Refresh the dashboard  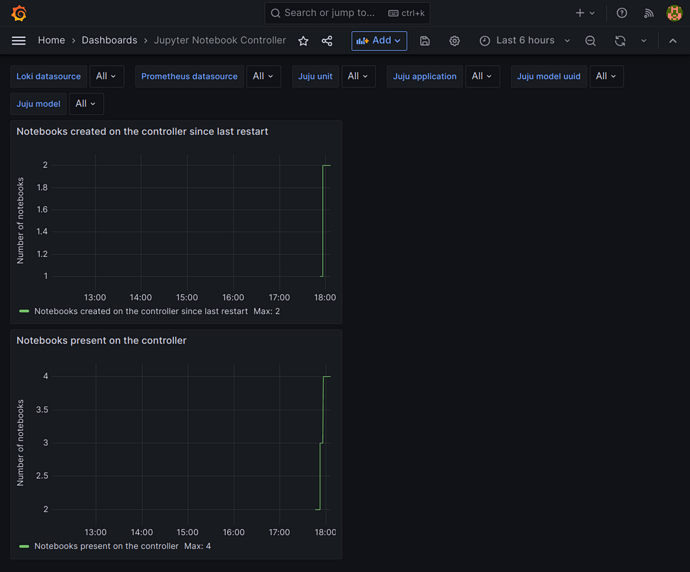(620, 41)
